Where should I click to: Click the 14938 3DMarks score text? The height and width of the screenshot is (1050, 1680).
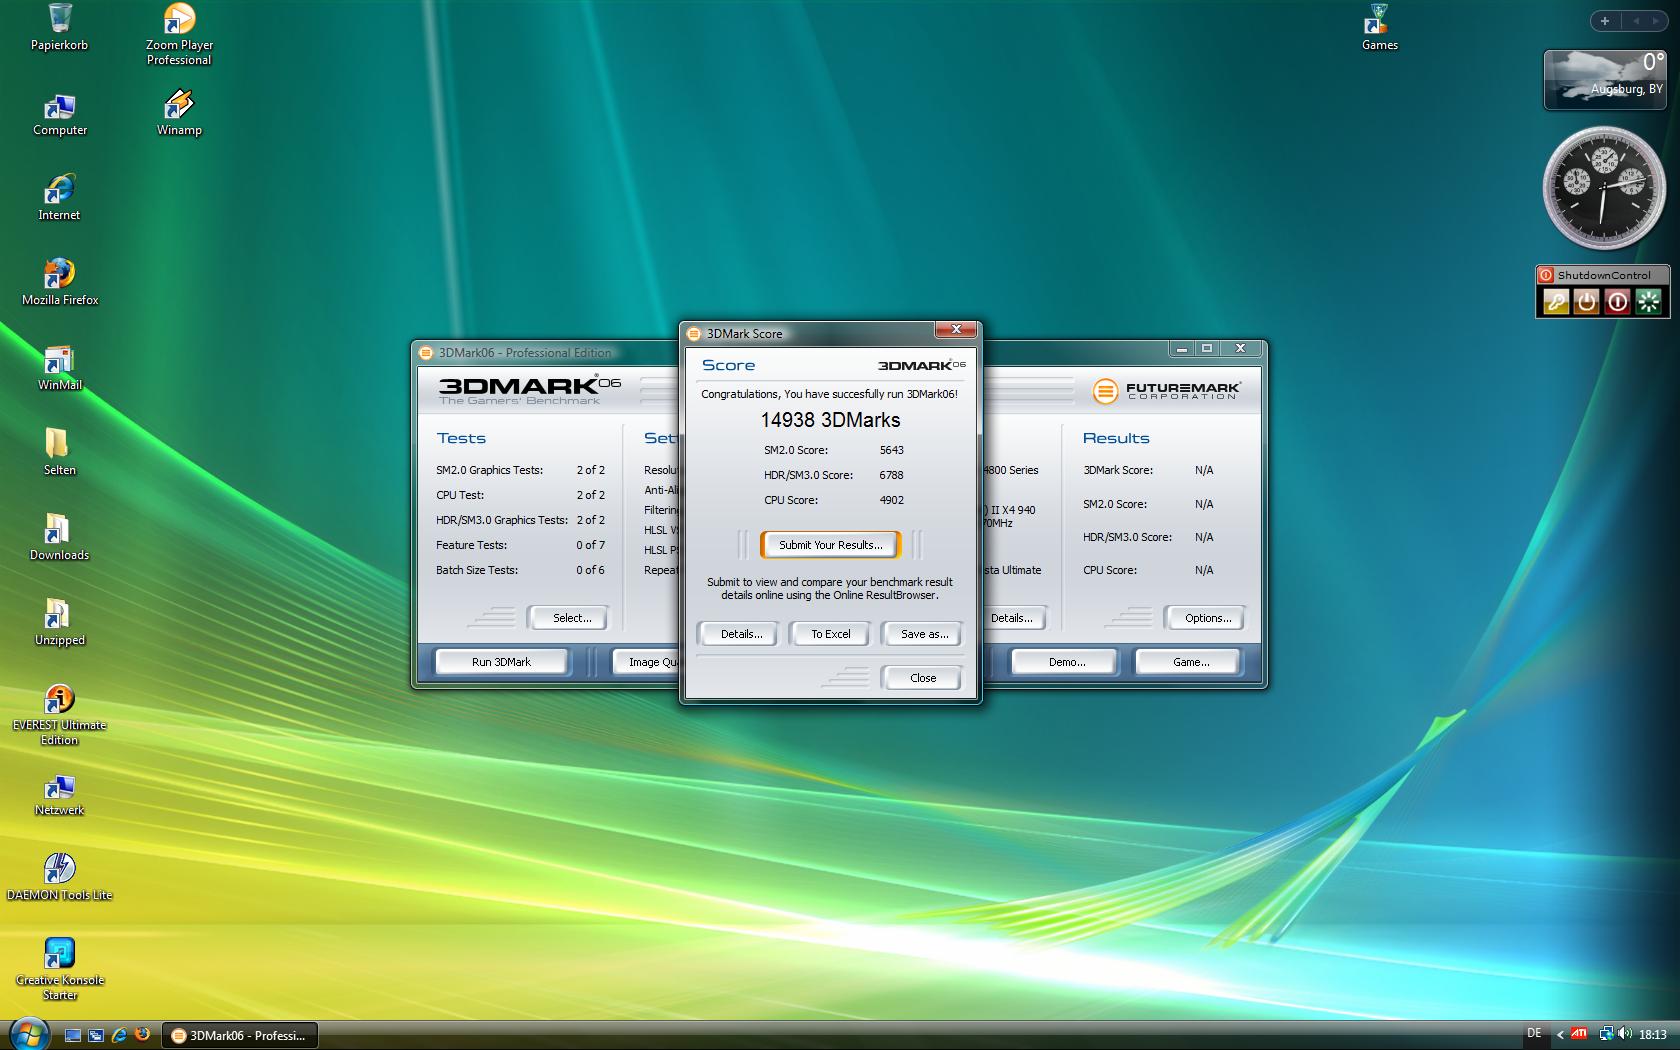[x=830, y=420]
